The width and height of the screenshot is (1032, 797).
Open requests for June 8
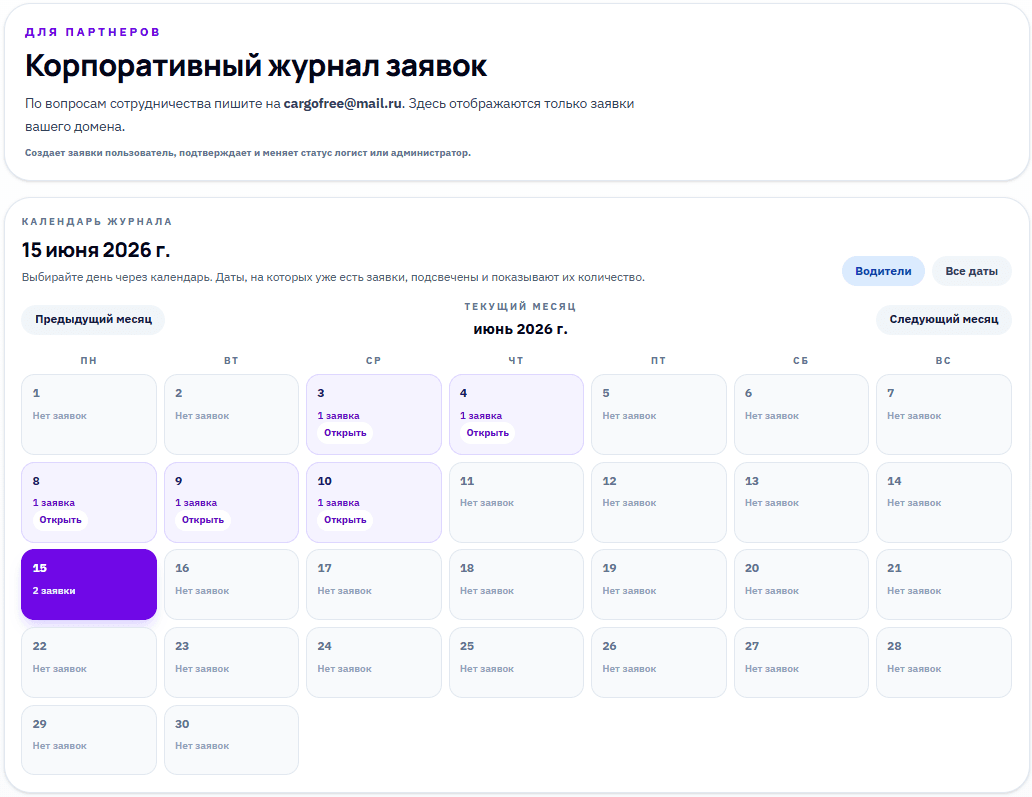pos(60,520)
